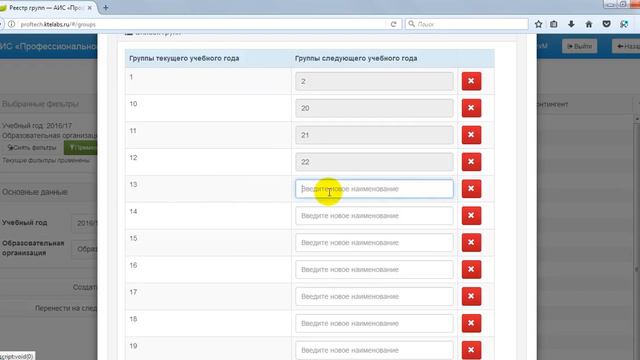Image resolution: width=640 pixels, height=360 pixels.
Task: Remove group 10 row with red X
Action: click(471, 108)
